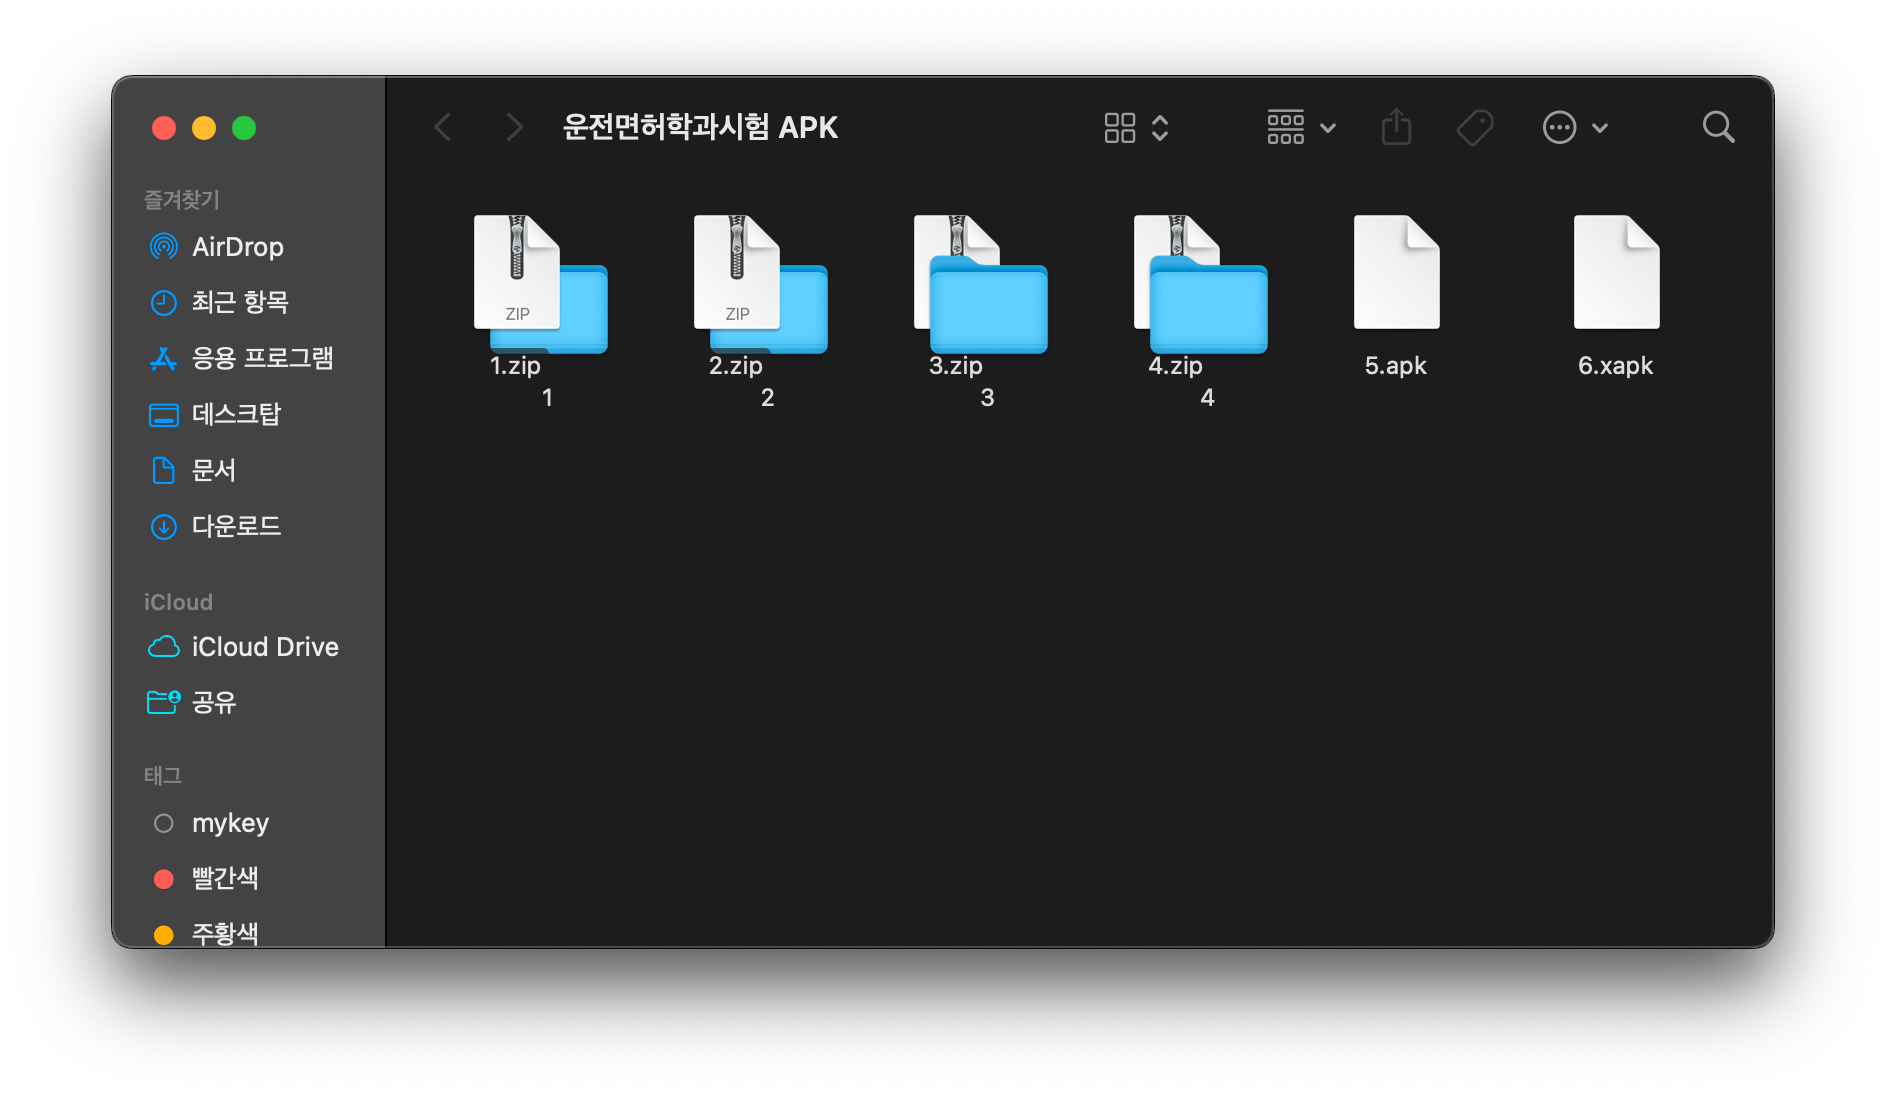The height and width of the screenshot is (1096, 1886).
Task: Filter by the red 빨간색 tag
Action: coord(224,878)
